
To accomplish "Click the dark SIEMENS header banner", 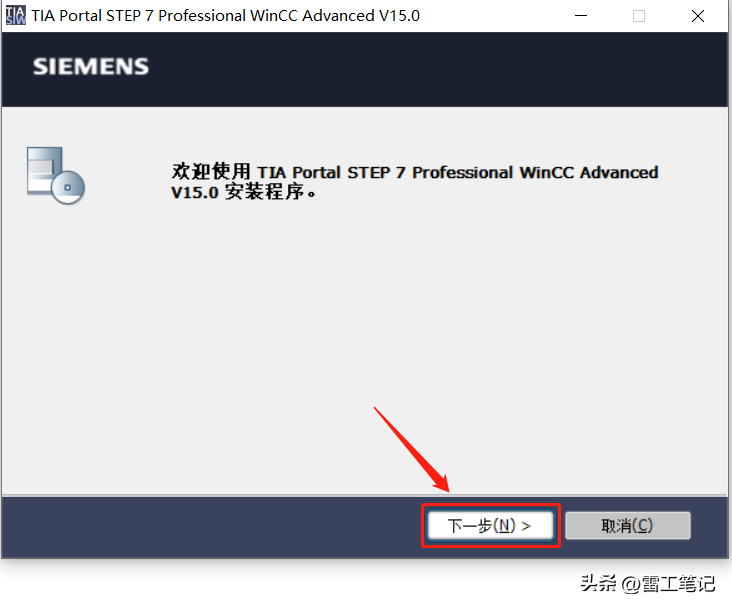I will tap(365, 69).
